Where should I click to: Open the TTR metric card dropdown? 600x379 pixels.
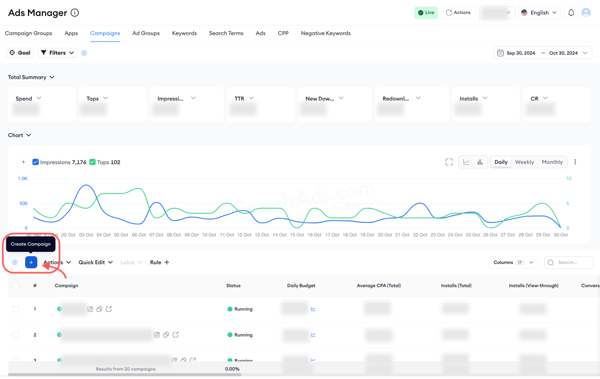click(251, 98)
